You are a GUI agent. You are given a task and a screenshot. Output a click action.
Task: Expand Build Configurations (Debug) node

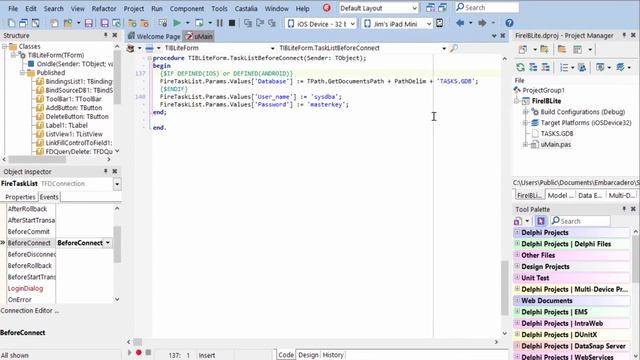pyautogui.click(x=526, y=112)
